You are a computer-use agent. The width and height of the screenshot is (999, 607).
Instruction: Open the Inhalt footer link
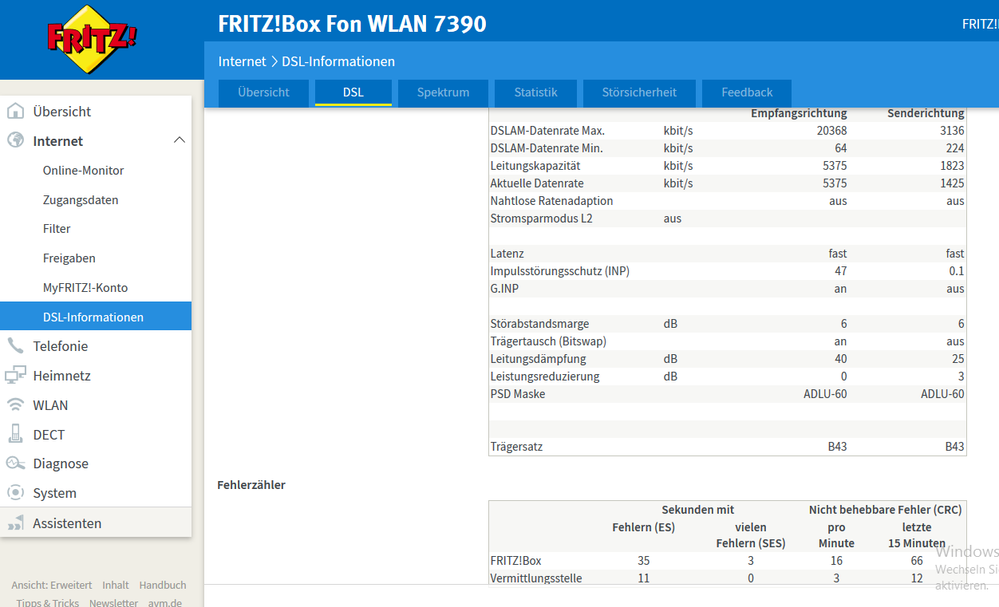pos(115,585)
